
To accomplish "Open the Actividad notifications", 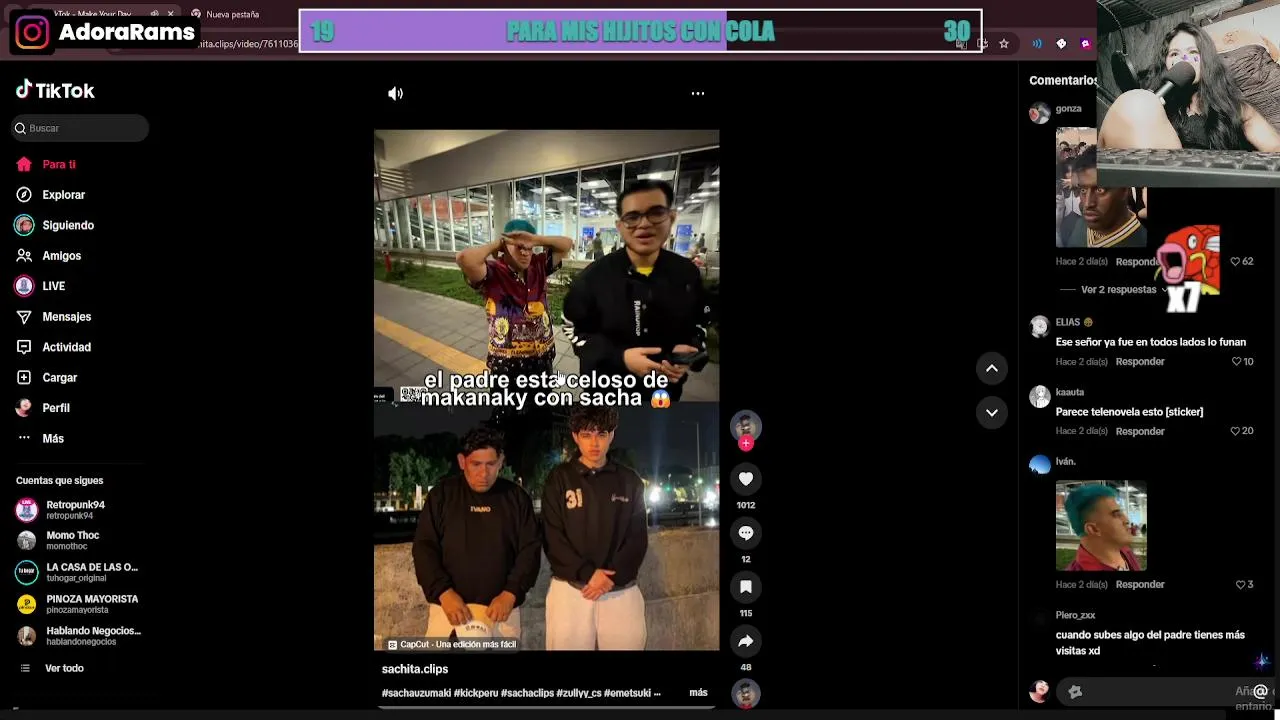I will [x=67, y=347].
